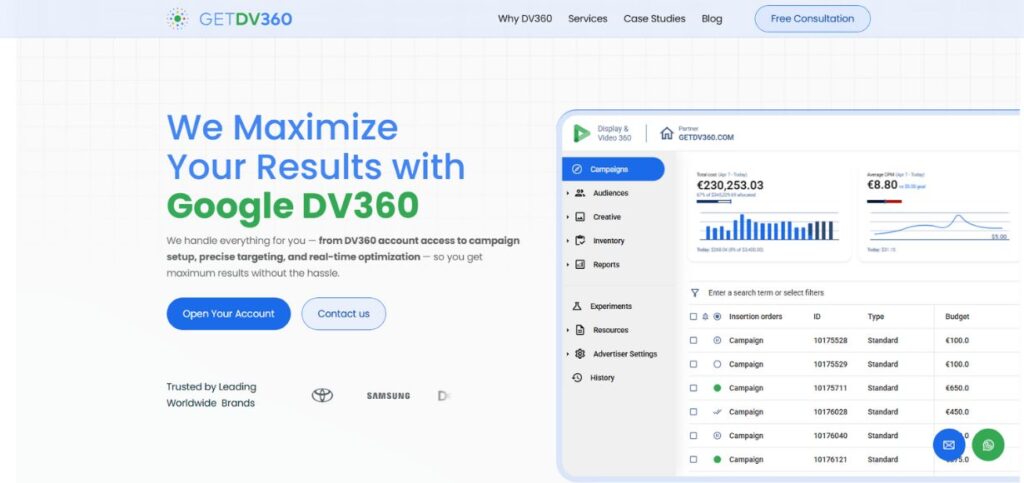Click the Advertiser Settings gear icon
Viewport: 1024px width, 483px height.
(x=580, y=354)
